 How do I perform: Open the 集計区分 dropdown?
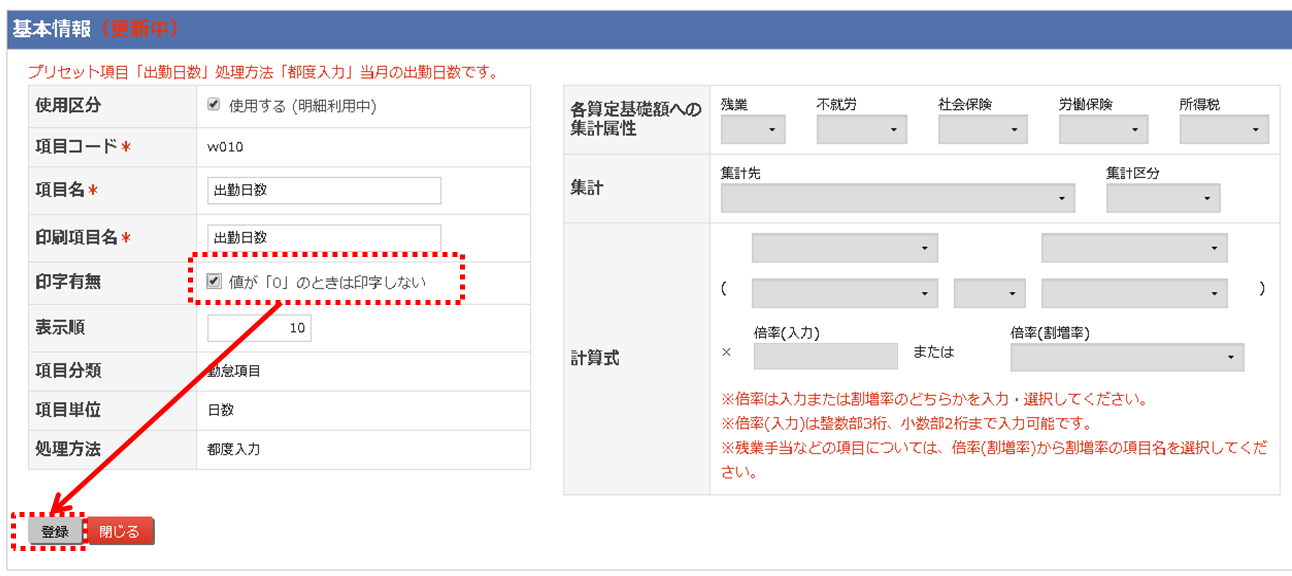(1163, 197)
